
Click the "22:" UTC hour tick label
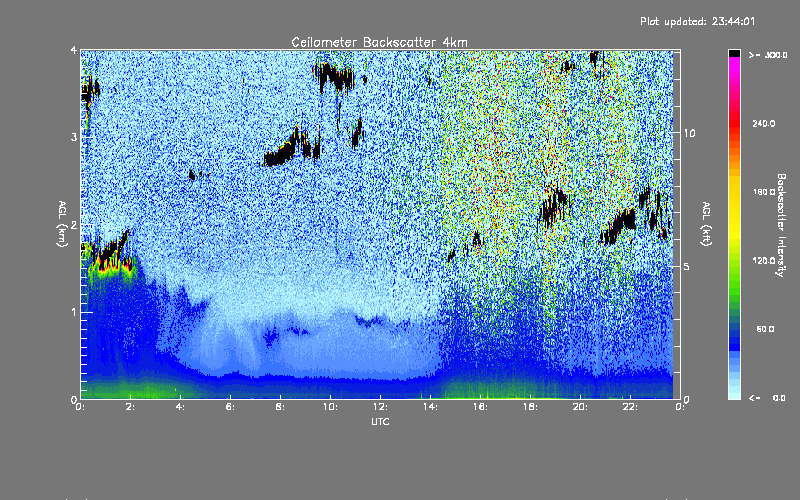click(x=630, y=407)
